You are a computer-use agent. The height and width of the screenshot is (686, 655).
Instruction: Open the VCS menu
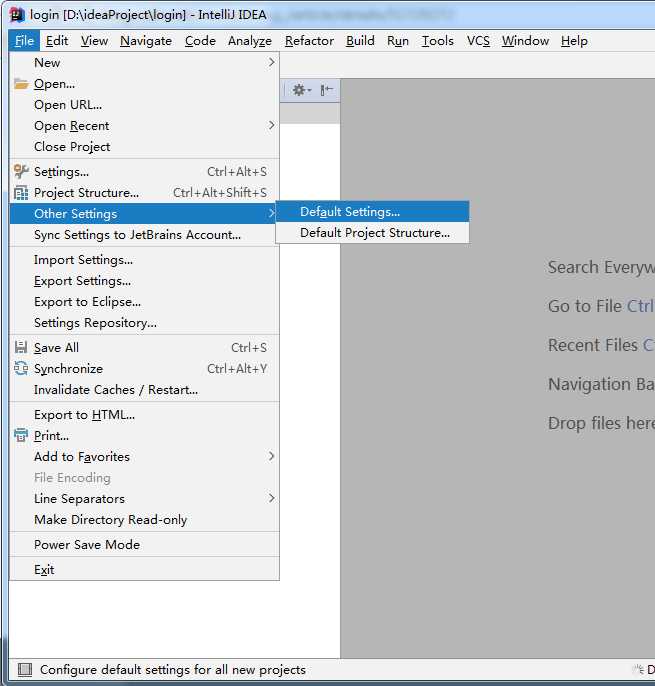click(478, 41)
